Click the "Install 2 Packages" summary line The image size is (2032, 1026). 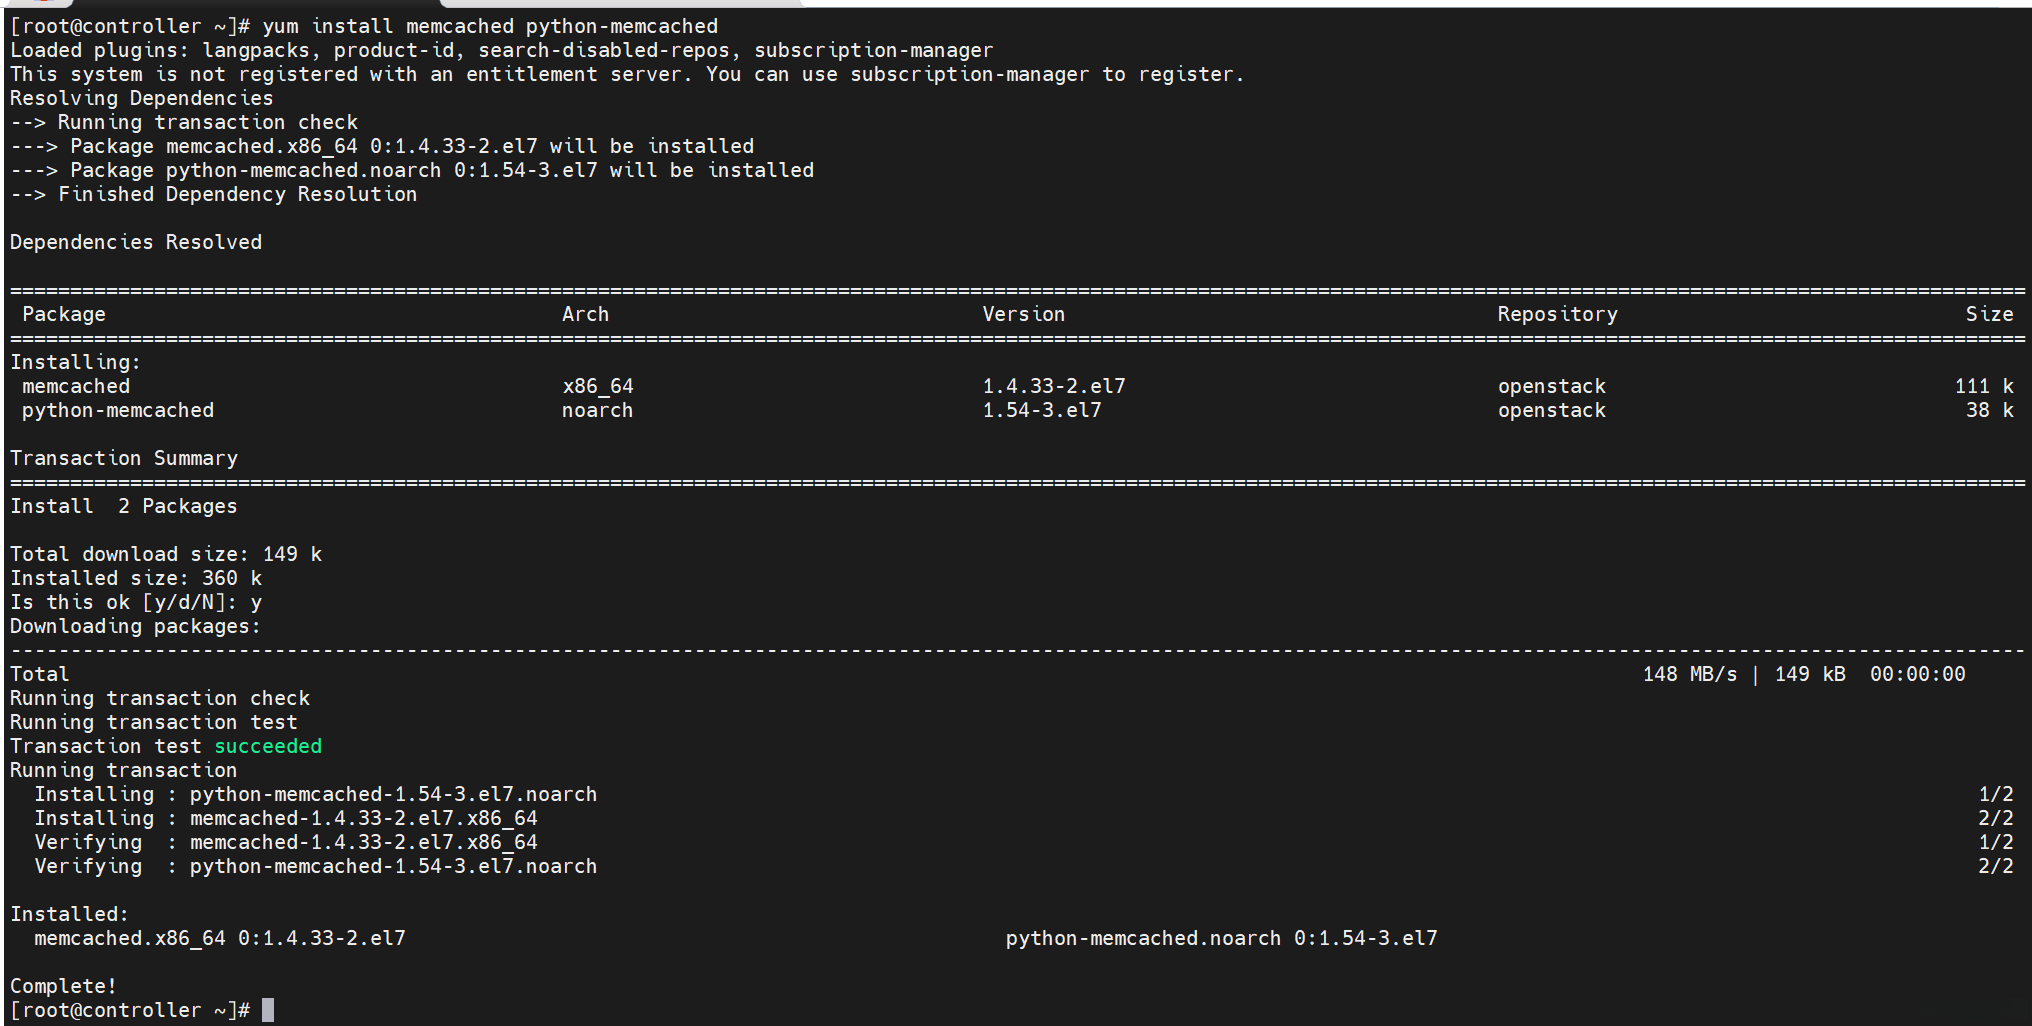pyautogui.click(x=124, y=506)
